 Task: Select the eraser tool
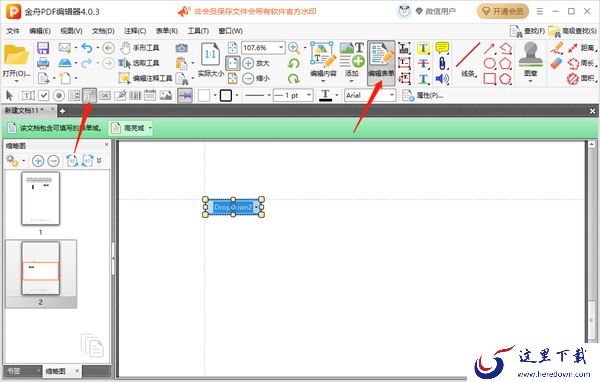pyautogui.click(x=556, y=64)
